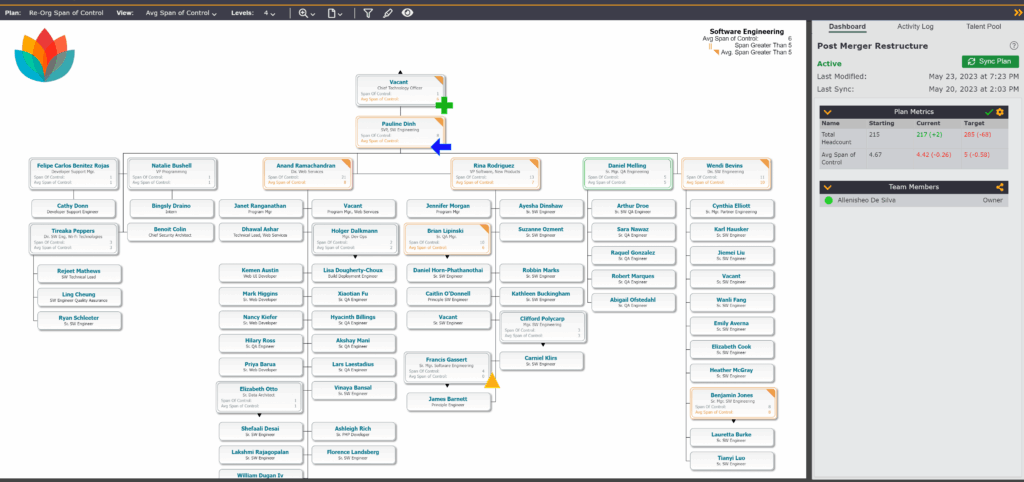1024x482 pixels.
Task: Toggle the eye visibility icon in toolbar
Action: [407, 13]
